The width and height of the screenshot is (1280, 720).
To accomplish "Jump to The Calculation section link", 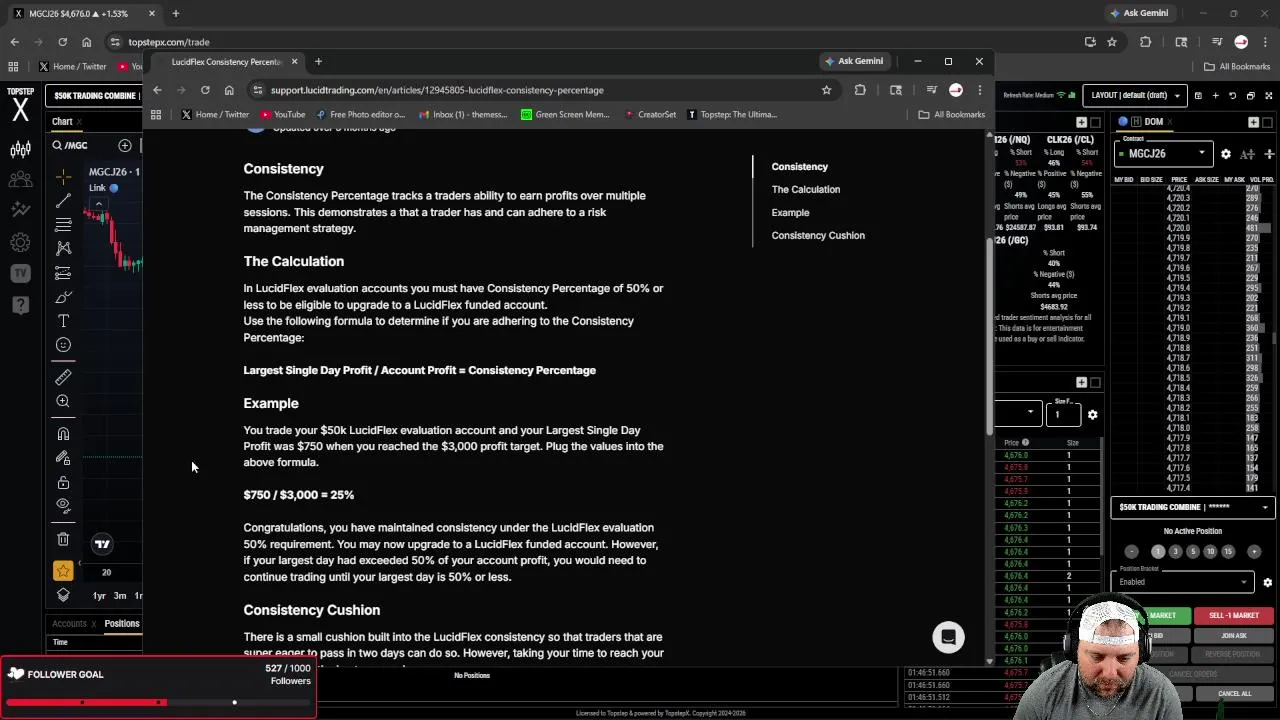I will pyautogui.click(x=806, y=189).
